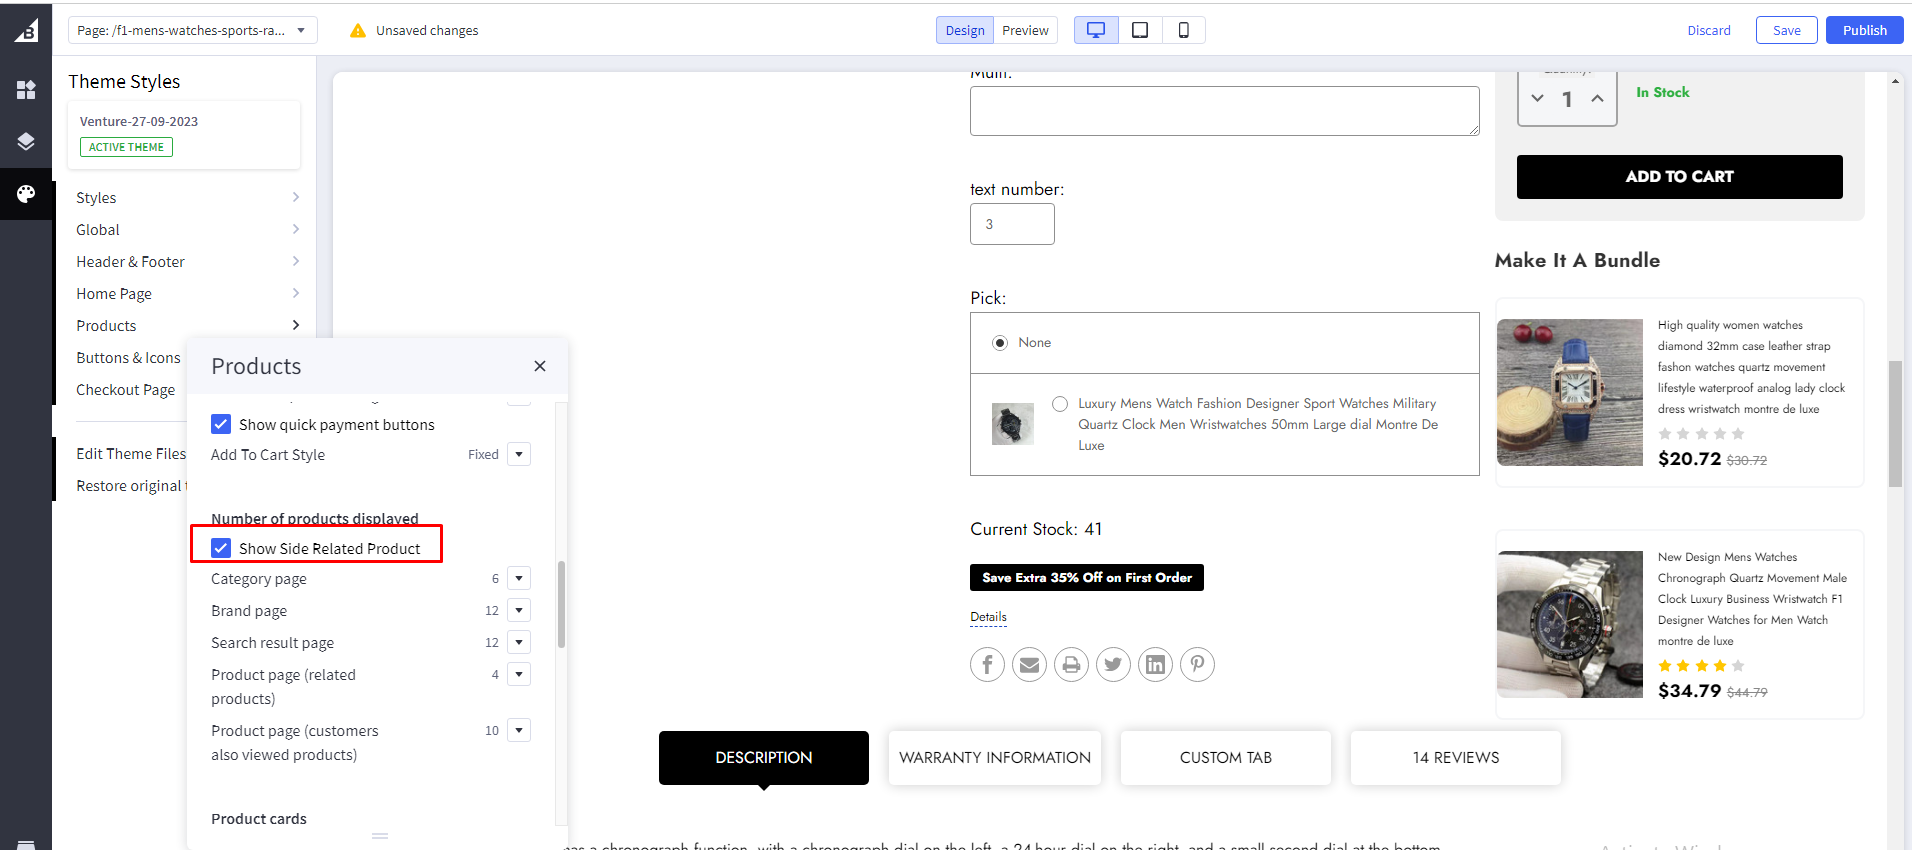Image resolution: width=1912 pixels, height=850 pixels.
Task: Open Checkout Page section
Action: [x=126, y=390]
